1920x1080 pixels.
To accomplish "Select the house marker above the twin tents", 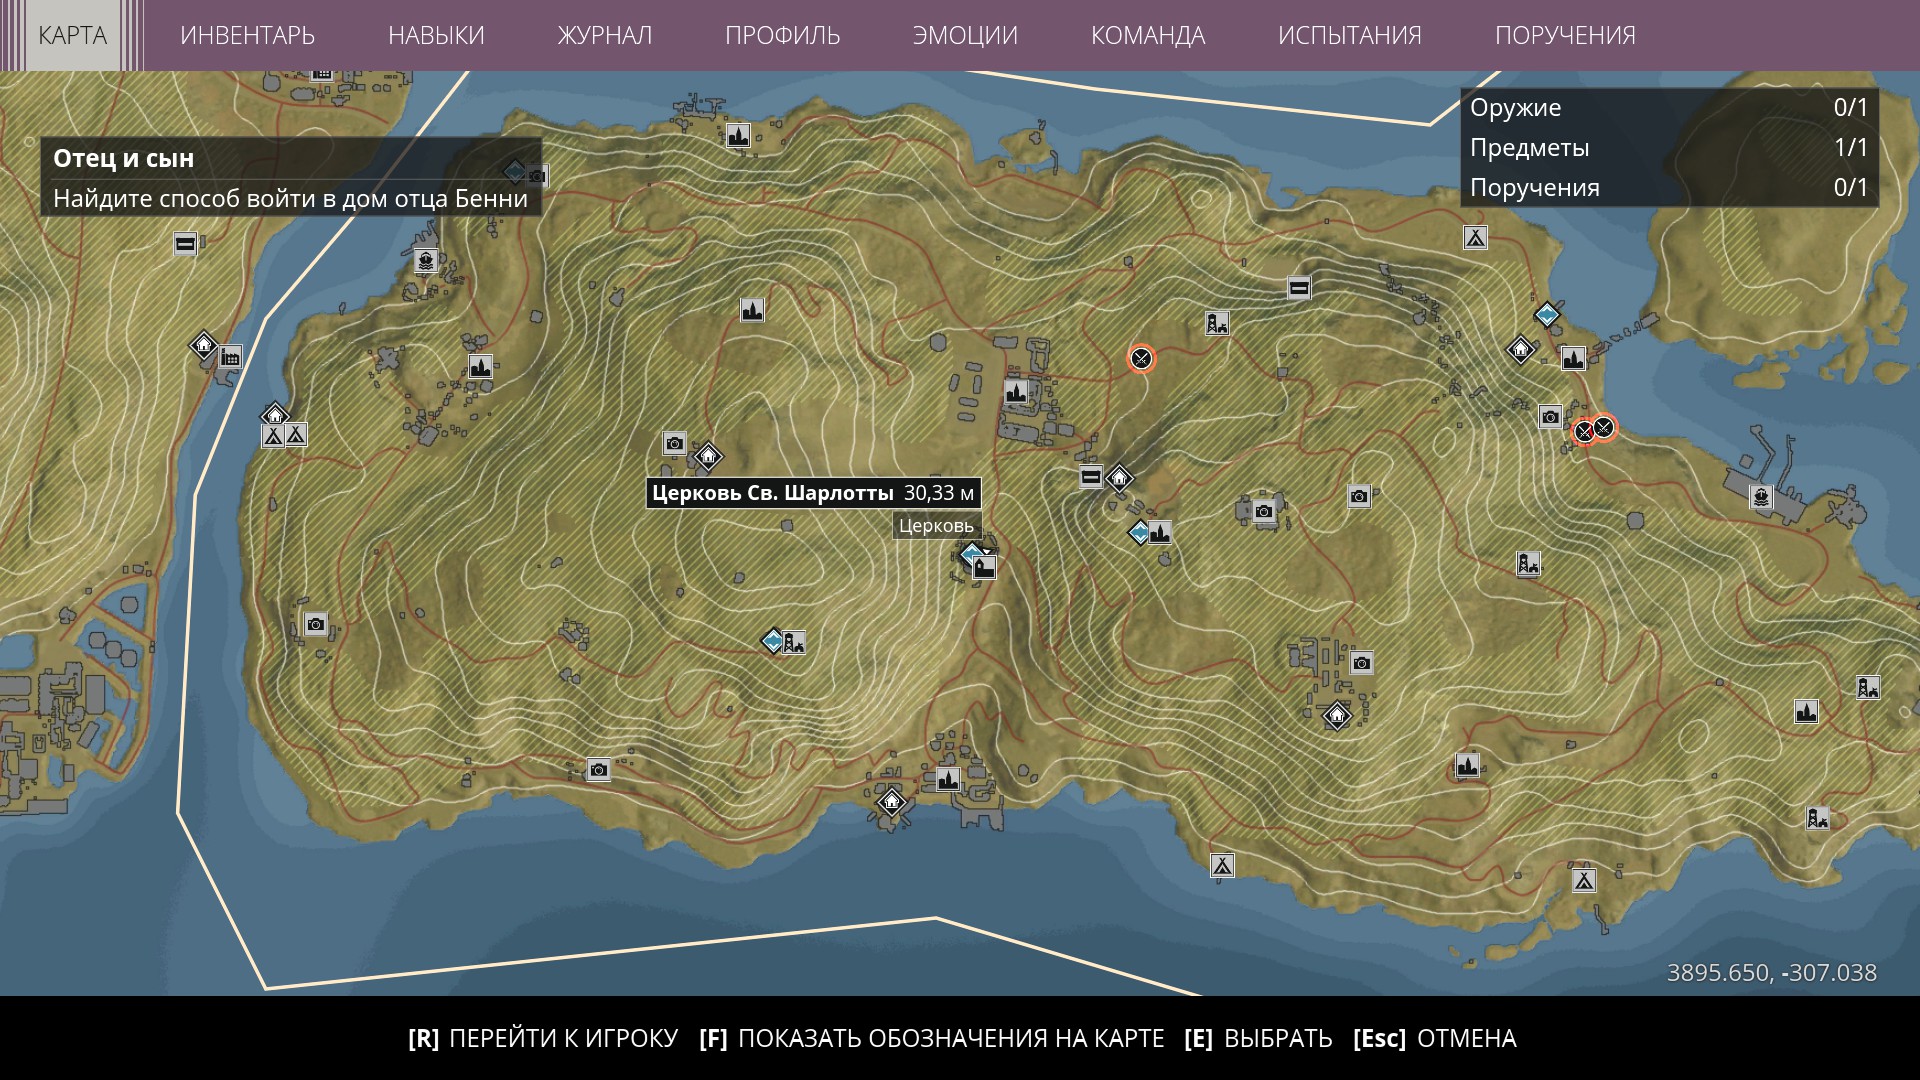I will [x=275, y=415].
